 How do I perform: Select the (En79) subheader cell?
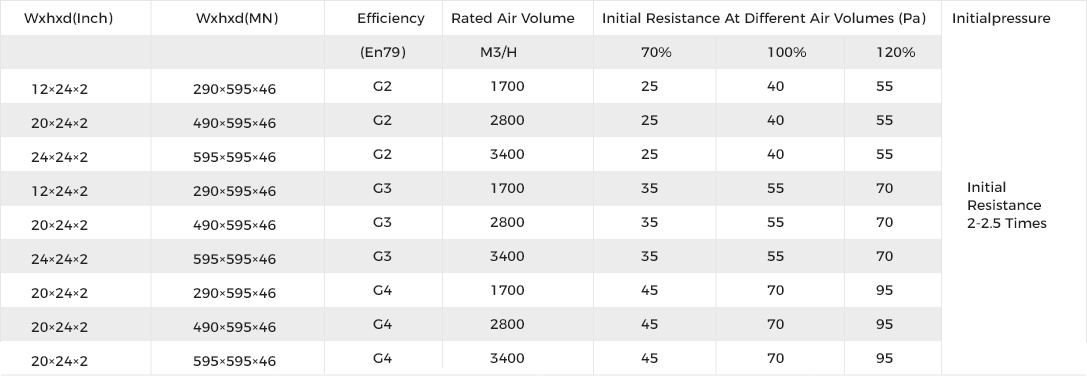coord(383,52)
